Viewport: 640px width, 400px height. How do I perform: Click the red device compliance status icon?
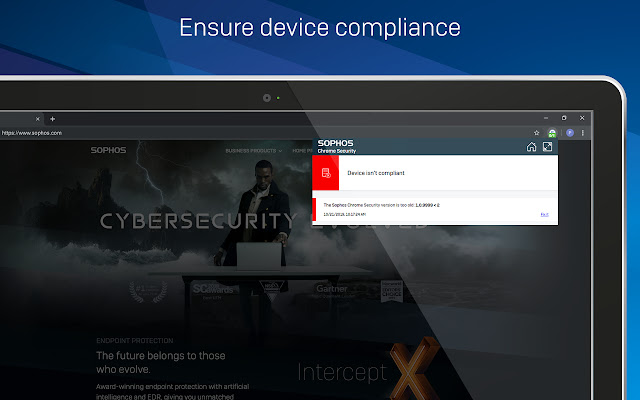pos(326,173)
